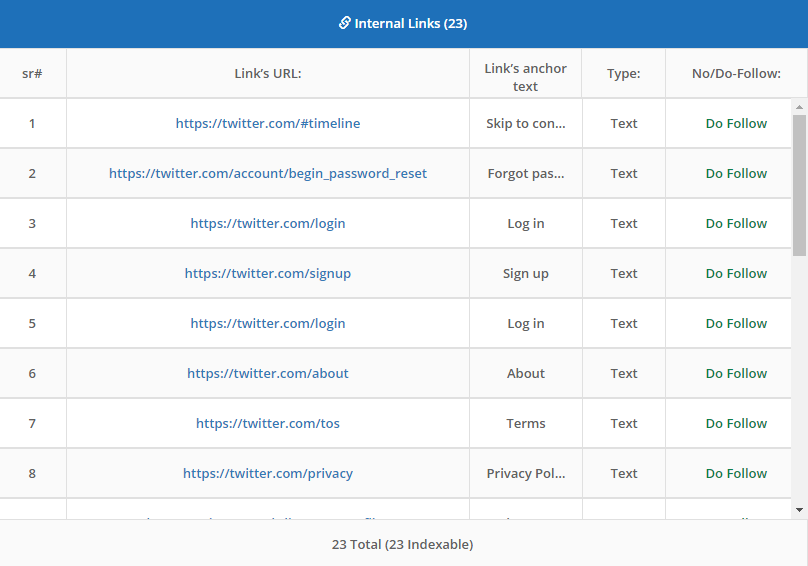
Task: Click the 'Text' type cell in row 6
Action: click(x=624, y=373)
